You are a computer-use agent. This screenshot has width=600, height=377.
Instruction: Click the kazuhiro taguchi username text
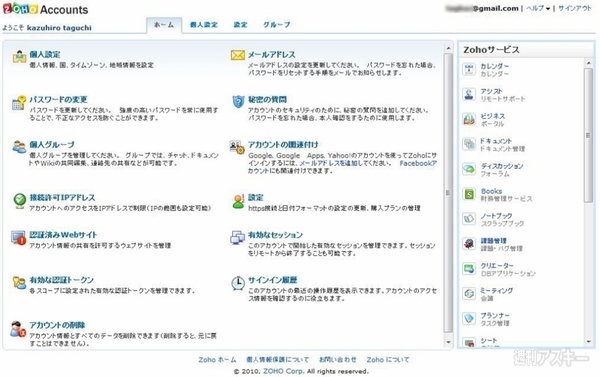click(x=59, y=28)
